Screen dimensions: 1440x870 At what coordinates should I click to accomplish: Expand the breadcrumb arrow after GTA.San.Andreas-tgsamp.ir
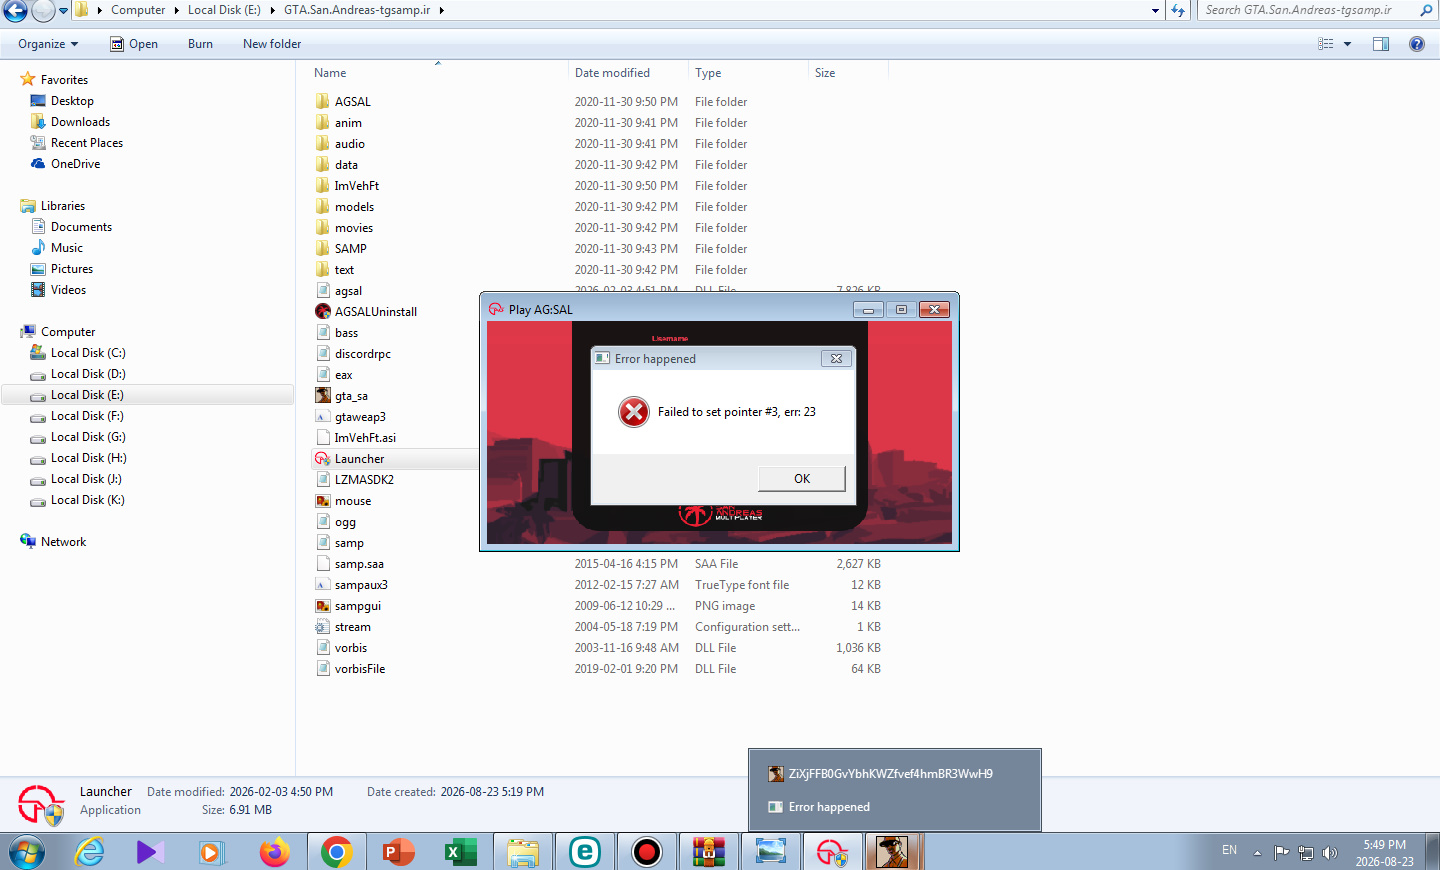click(441, 10)
